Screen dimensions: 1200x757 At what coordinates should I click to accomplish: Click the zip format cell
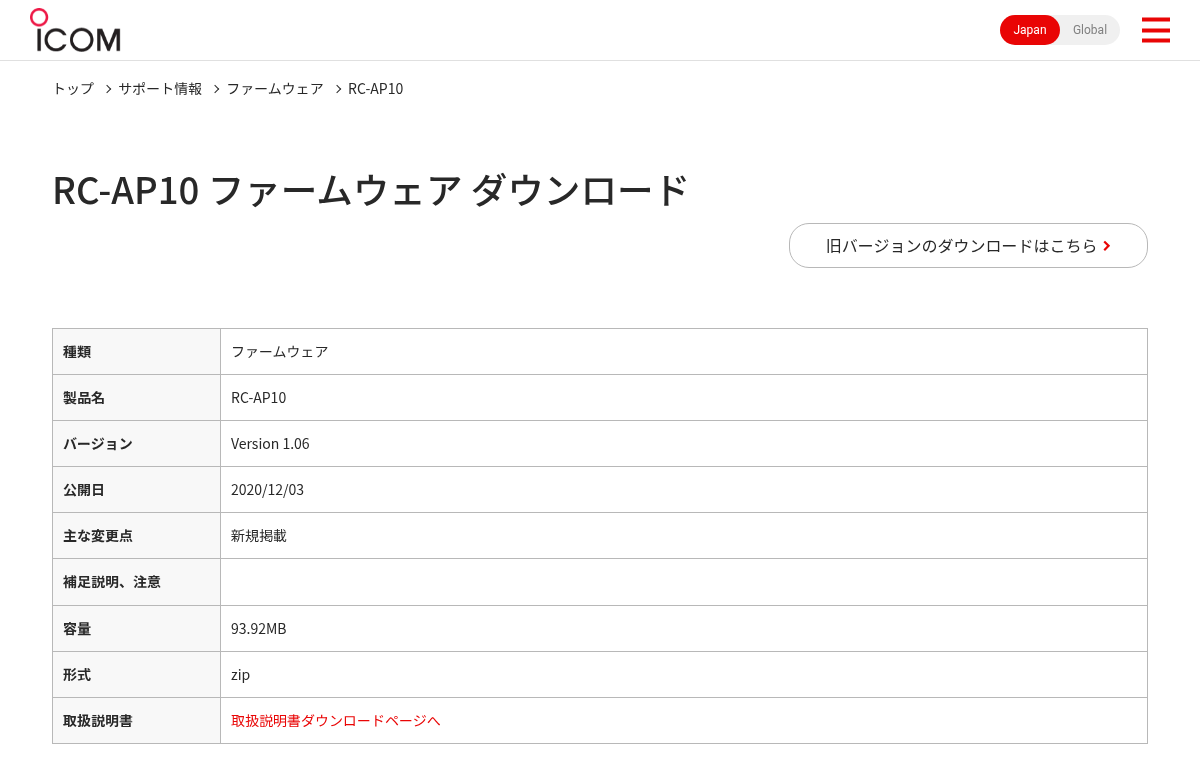(x=684, y=674)
